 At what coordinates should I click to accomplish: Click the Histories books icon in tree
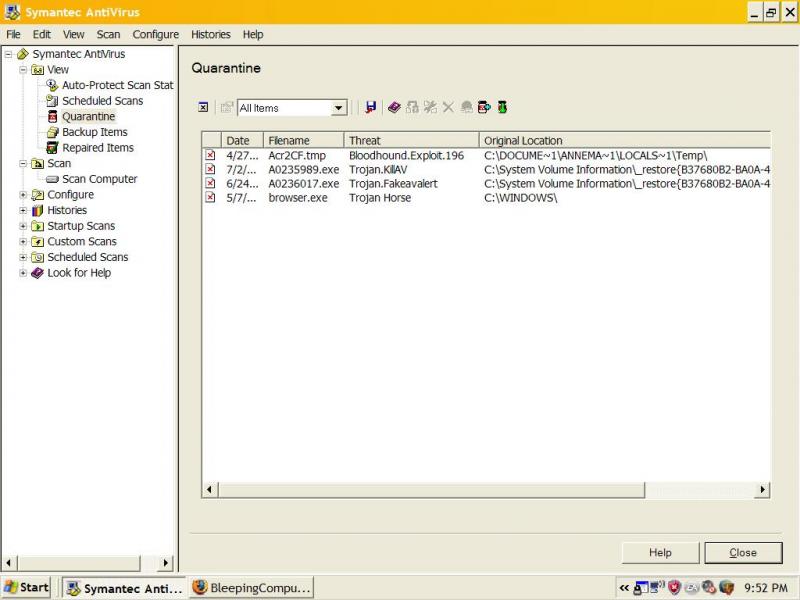(37, 210)
